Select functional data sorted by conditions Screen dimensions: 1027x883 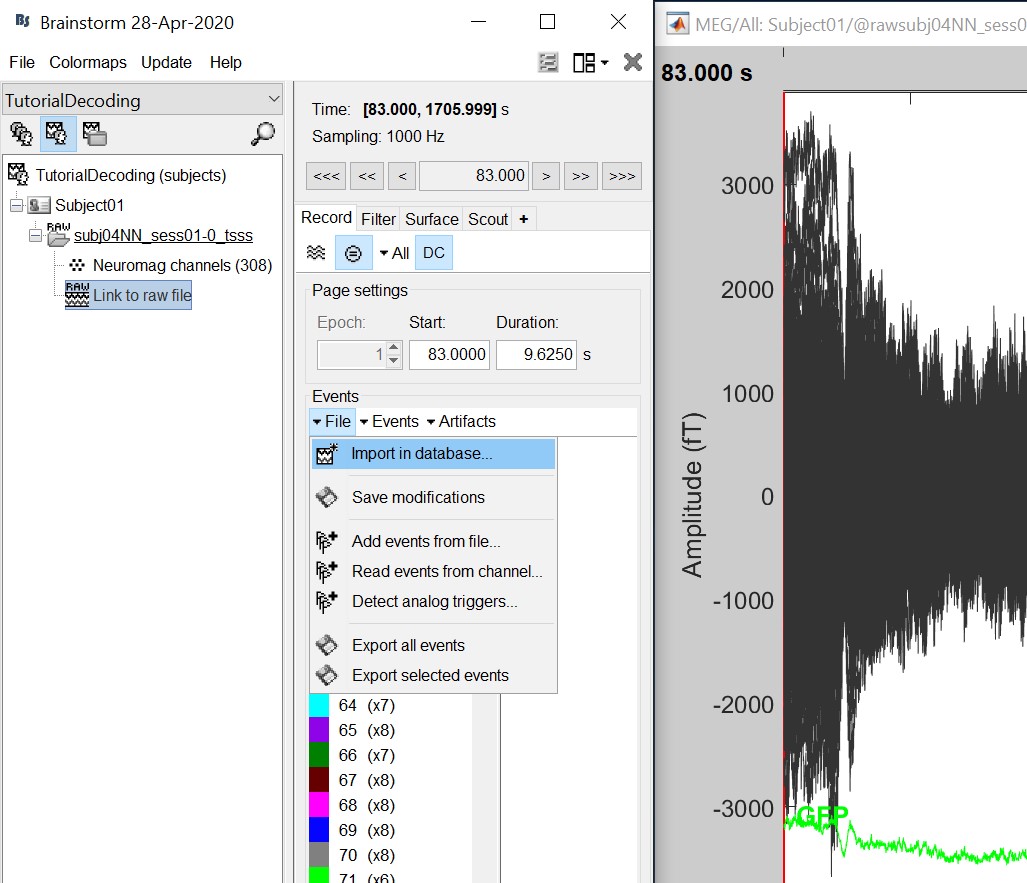(x=94, y=133)
